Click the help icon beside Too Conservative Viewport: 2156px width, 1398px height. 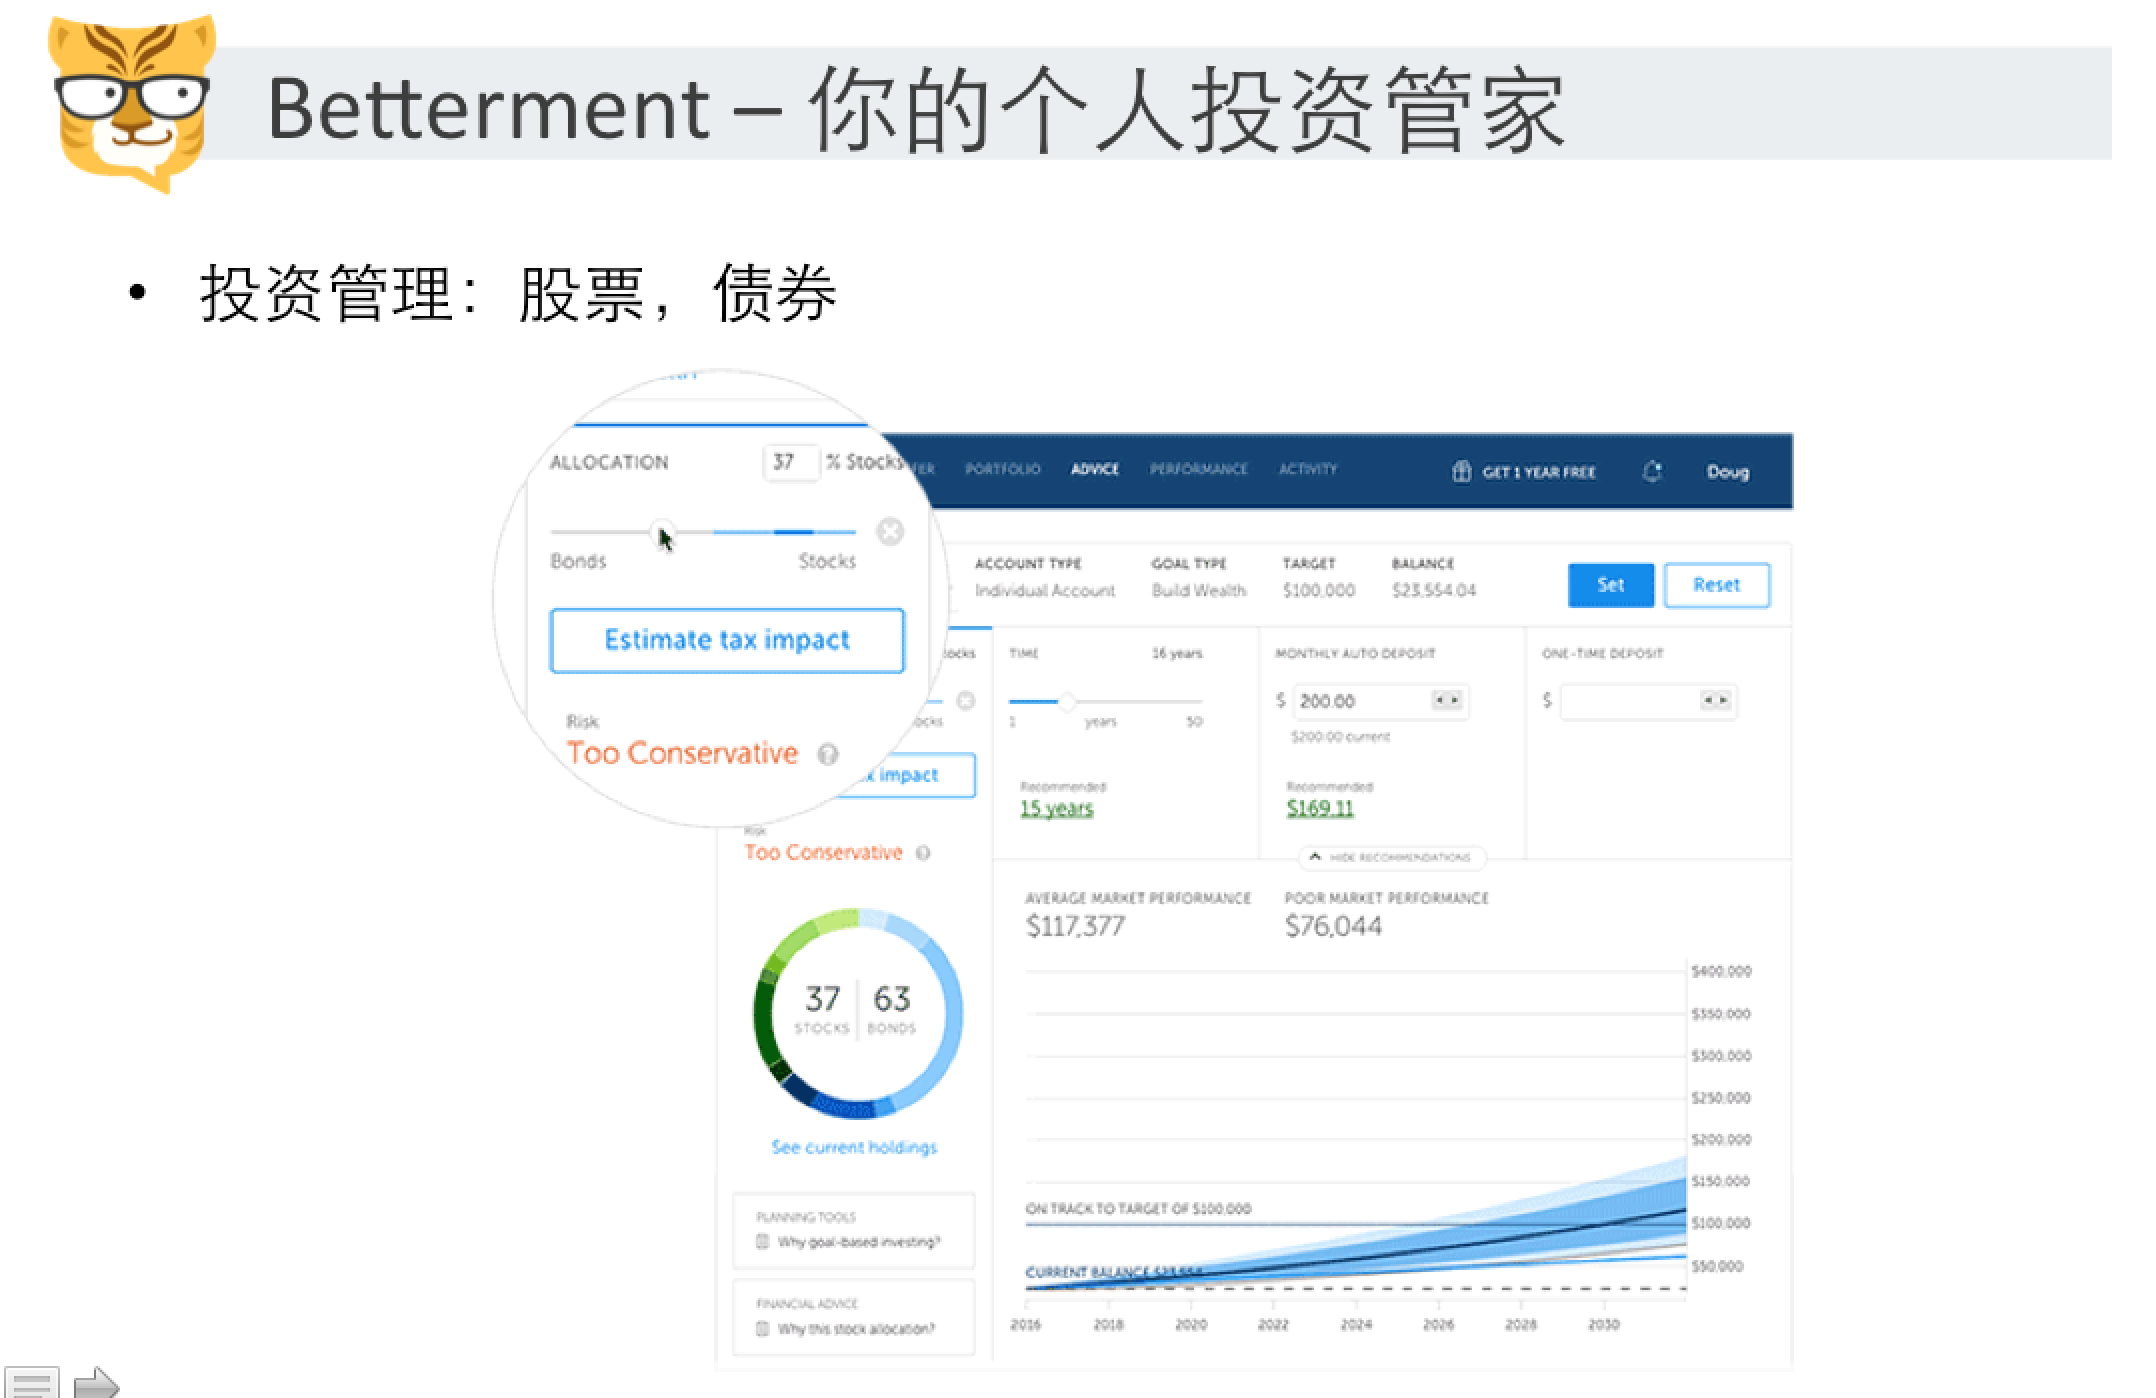point(828,756)
